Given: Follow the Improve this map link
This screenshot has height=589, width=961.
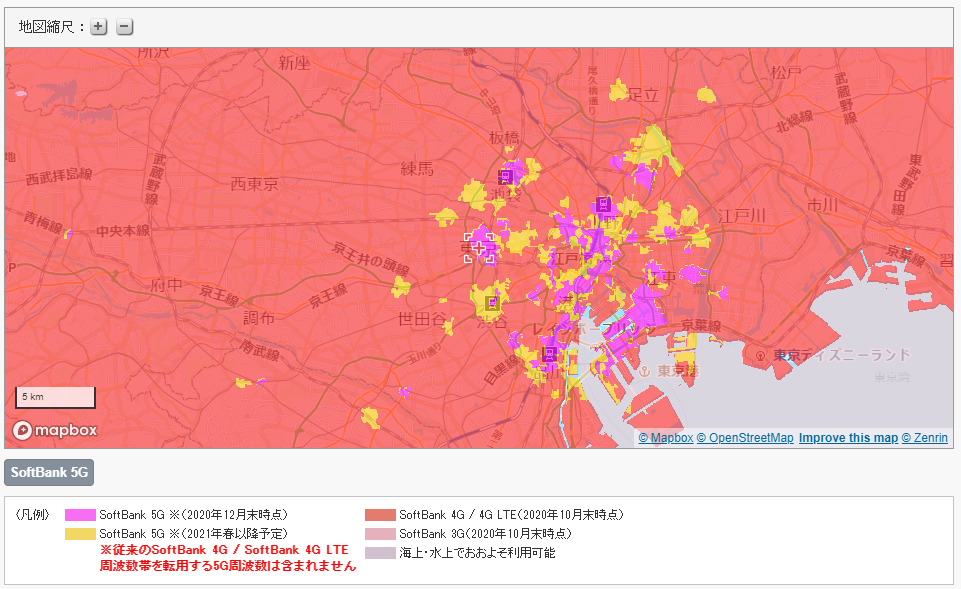Looking at the screenshot, I should click(848, 438).
